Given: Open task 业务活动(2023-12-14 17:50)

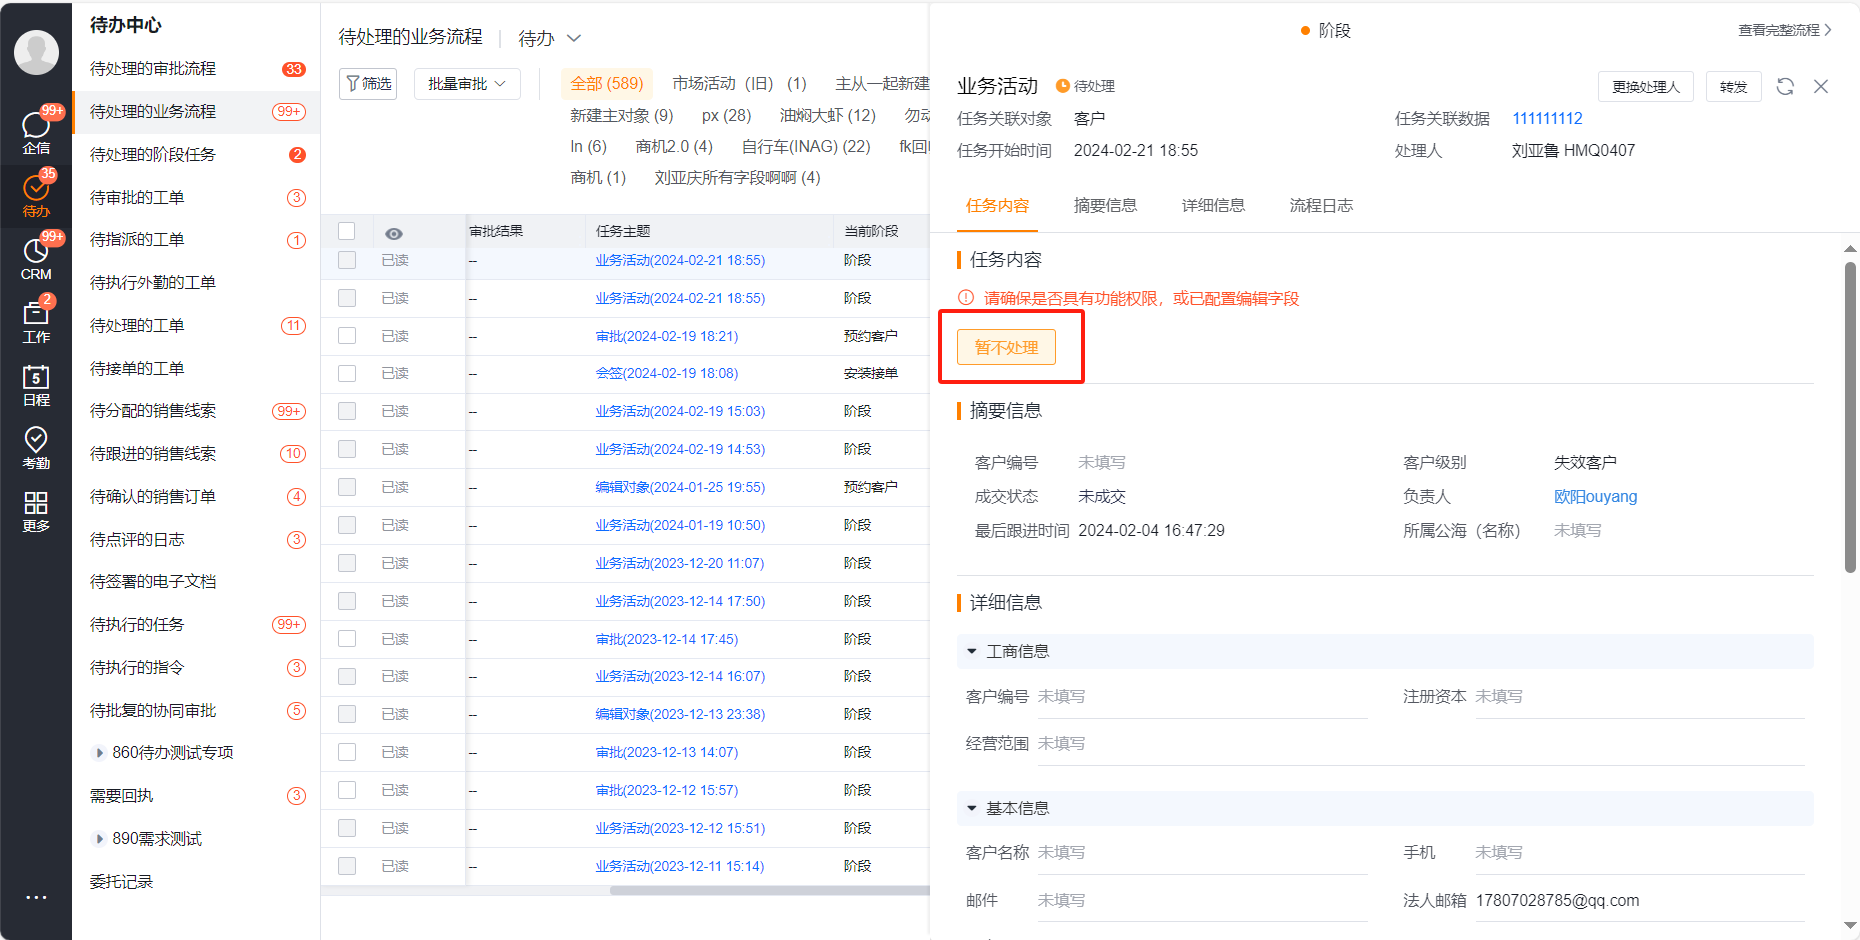Looking at the screenshot, I should (680, 601).
